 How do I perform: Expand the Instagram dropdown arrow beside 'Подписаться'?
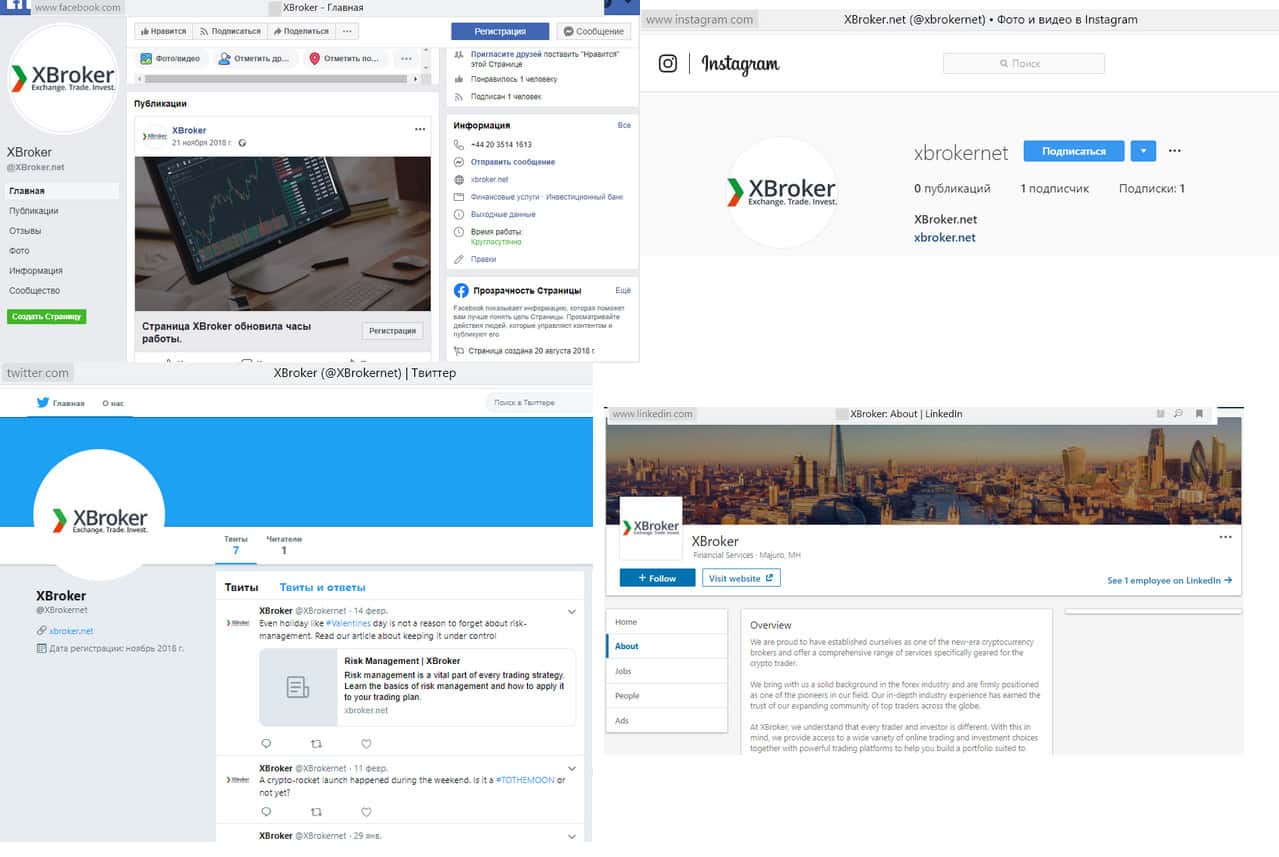tap(1143, 151)
